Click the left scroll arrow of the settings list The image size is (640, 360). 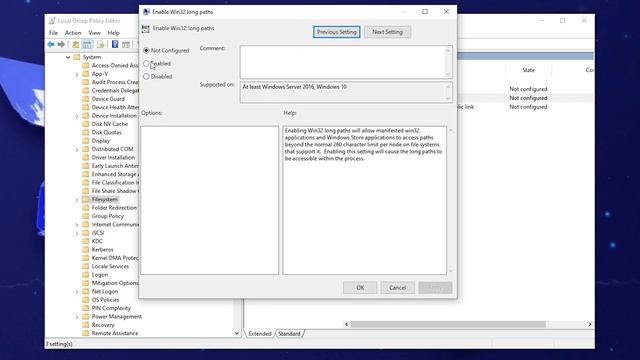click(x=347, y=324)
